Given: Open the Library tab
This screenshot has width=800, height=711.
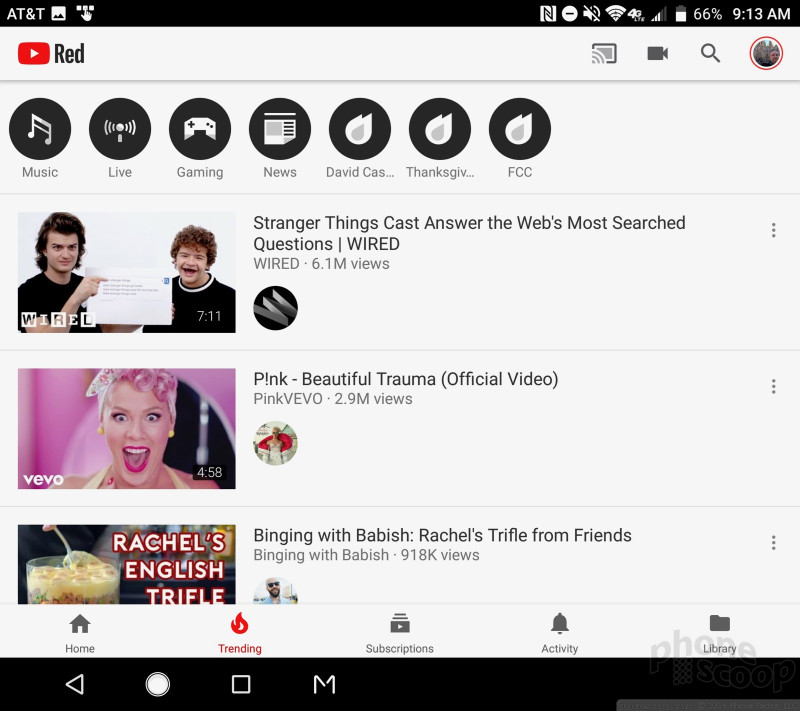Looking at the screenshot, I should tap(719, 633).
